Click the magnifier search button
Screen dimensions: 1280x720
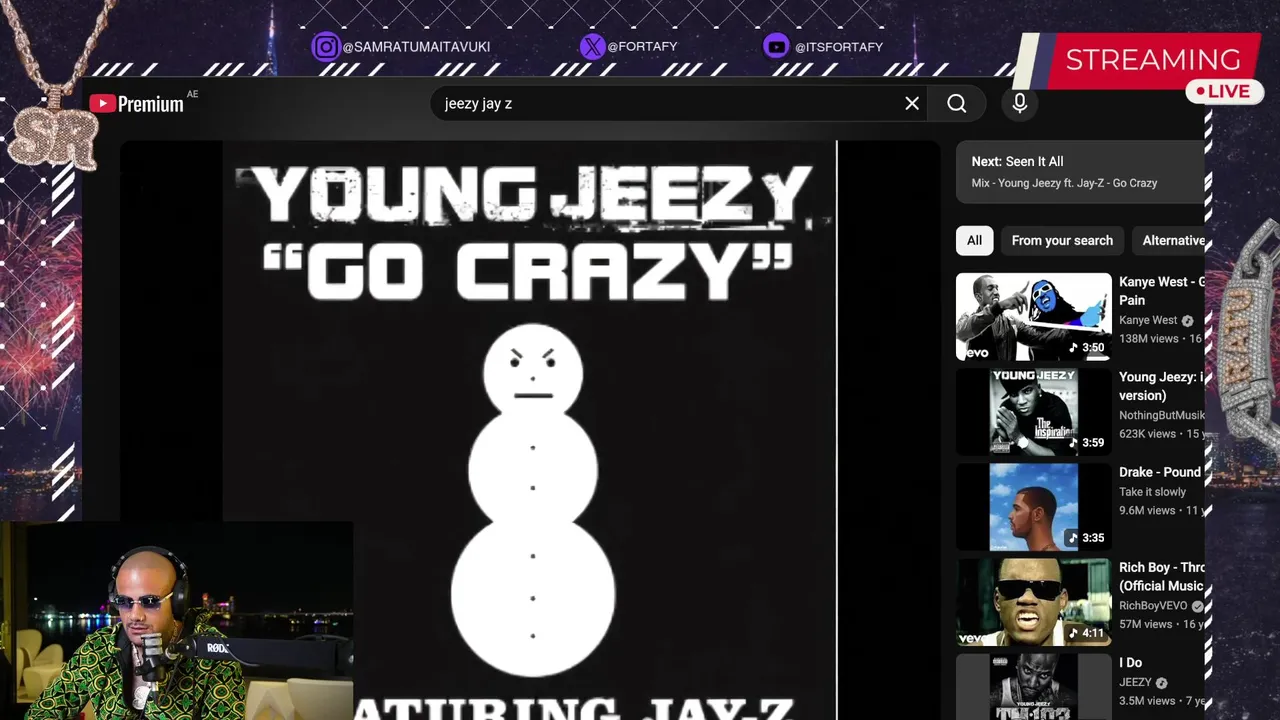point(957,103)
